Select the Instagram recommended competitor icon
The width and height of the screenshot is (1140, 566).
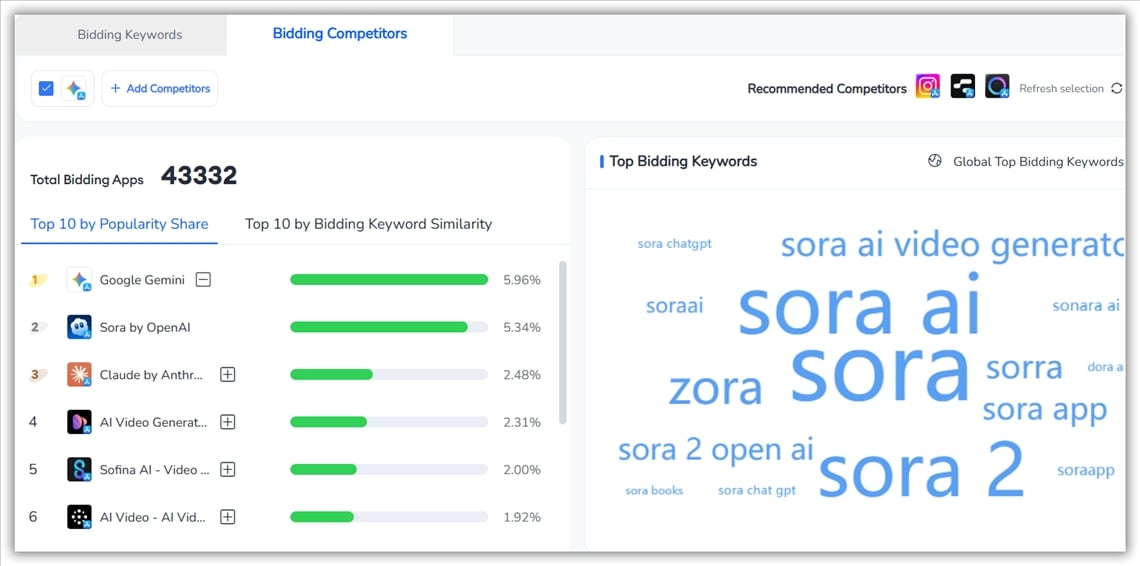click(928, 87)
